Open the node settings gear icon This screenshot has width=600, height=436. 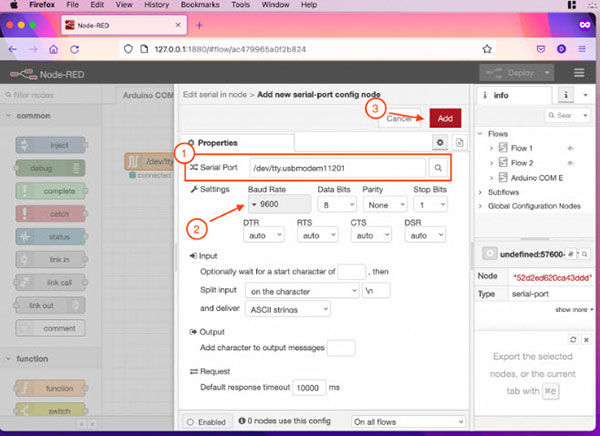[439, 143]
